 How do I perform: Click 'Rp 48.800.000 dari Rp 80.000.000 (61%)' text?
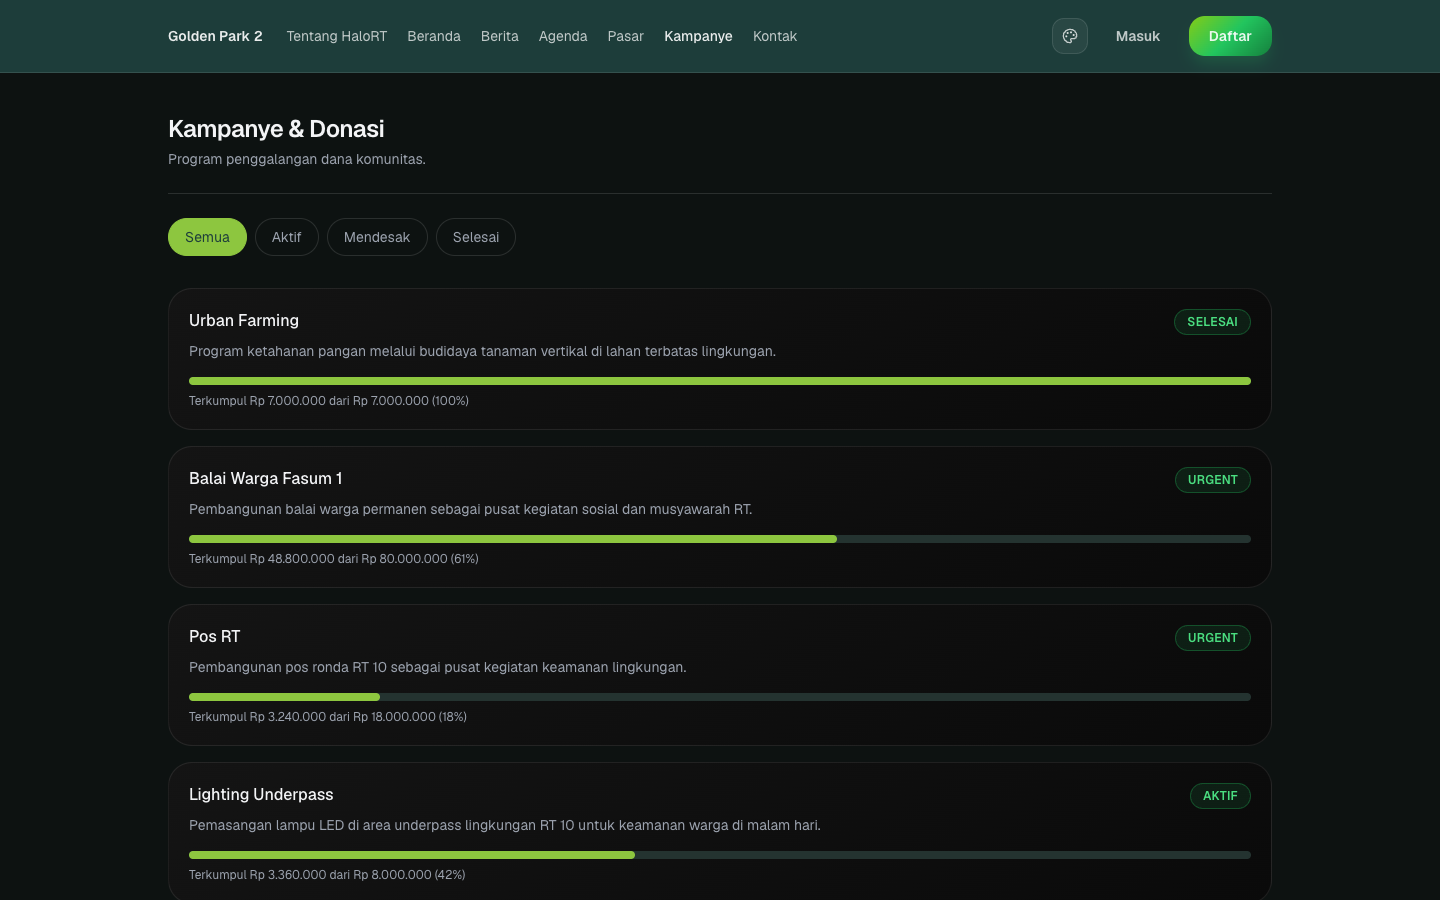click(364, 559)
